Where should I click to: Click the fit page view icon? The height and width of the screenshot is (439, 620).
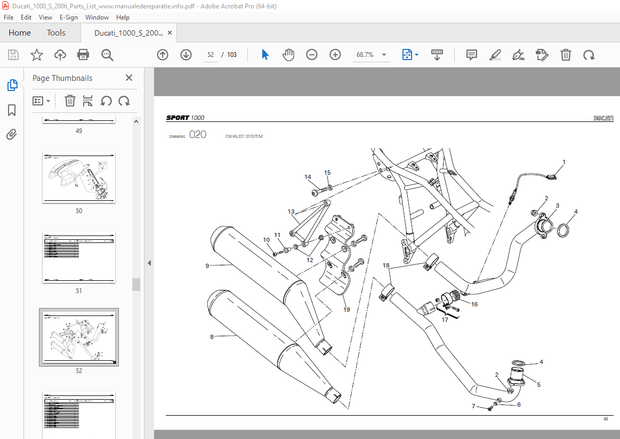407,55
